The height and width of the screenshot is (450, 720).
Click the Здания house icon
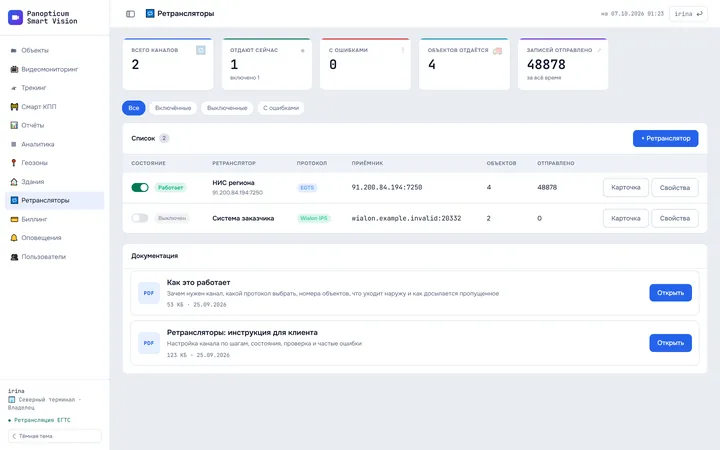tap(14, 181)
